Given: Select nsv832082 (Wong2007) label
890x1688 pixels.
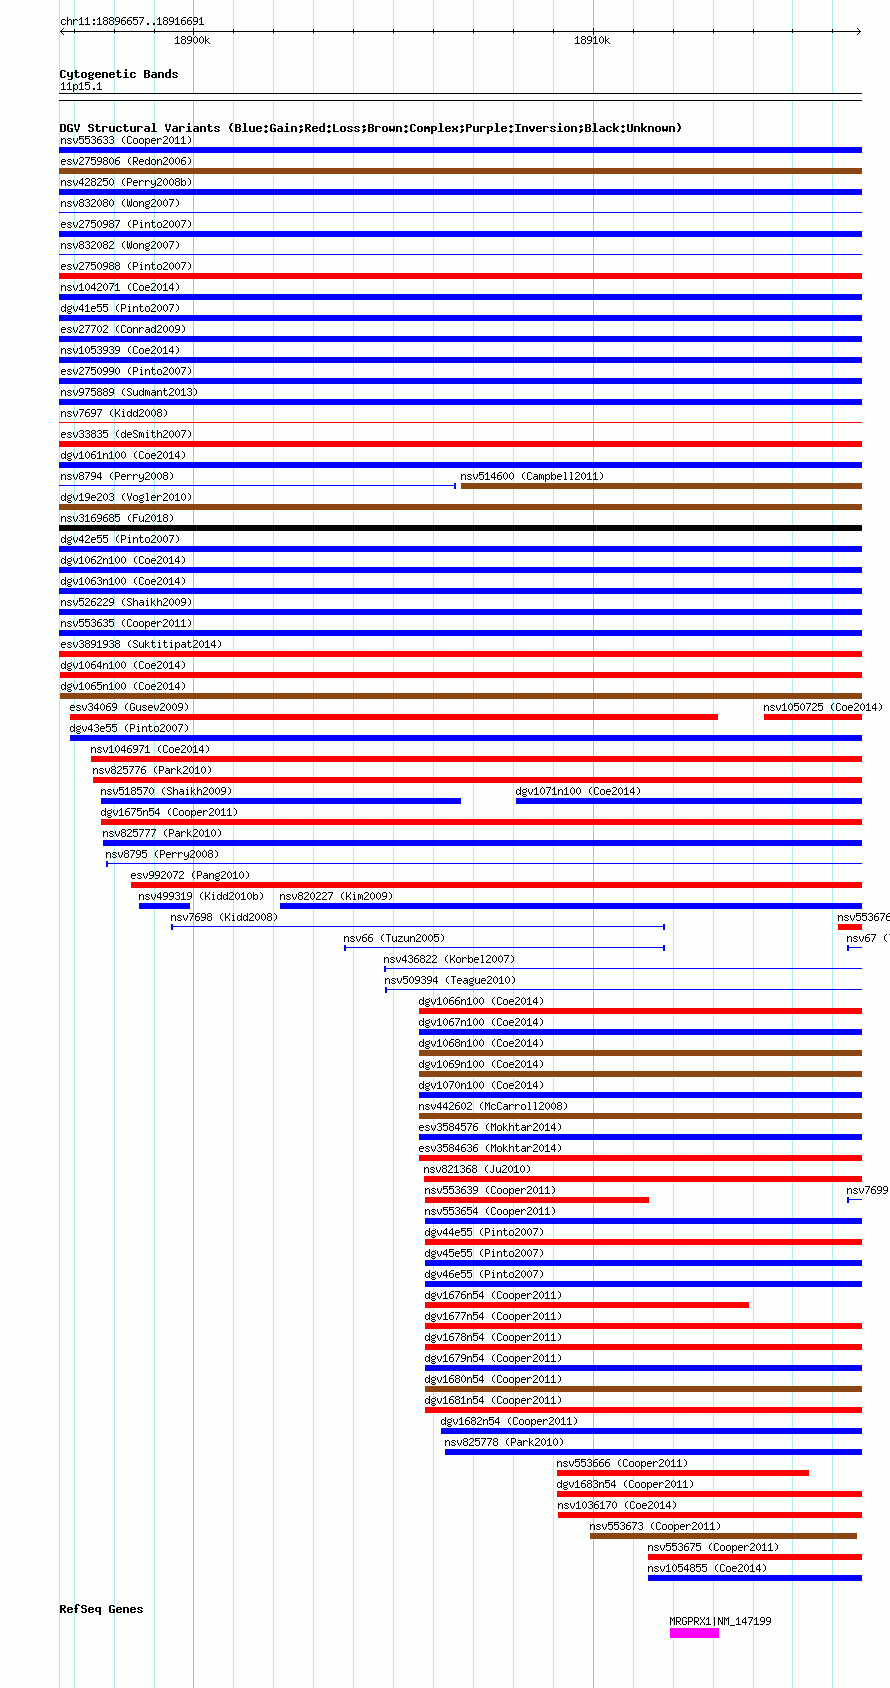Looking at the screenshot, I should click(x=120, y=245).
